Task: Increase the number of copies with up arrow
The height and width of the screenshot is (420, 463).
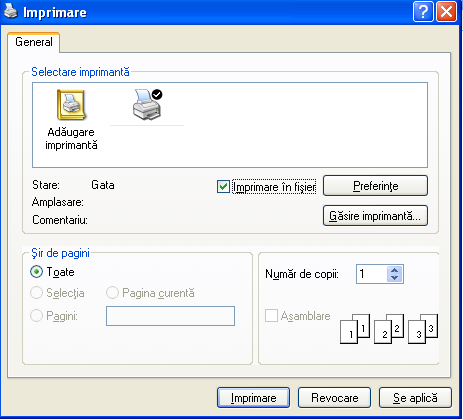Action: click(x=395, y=270)
